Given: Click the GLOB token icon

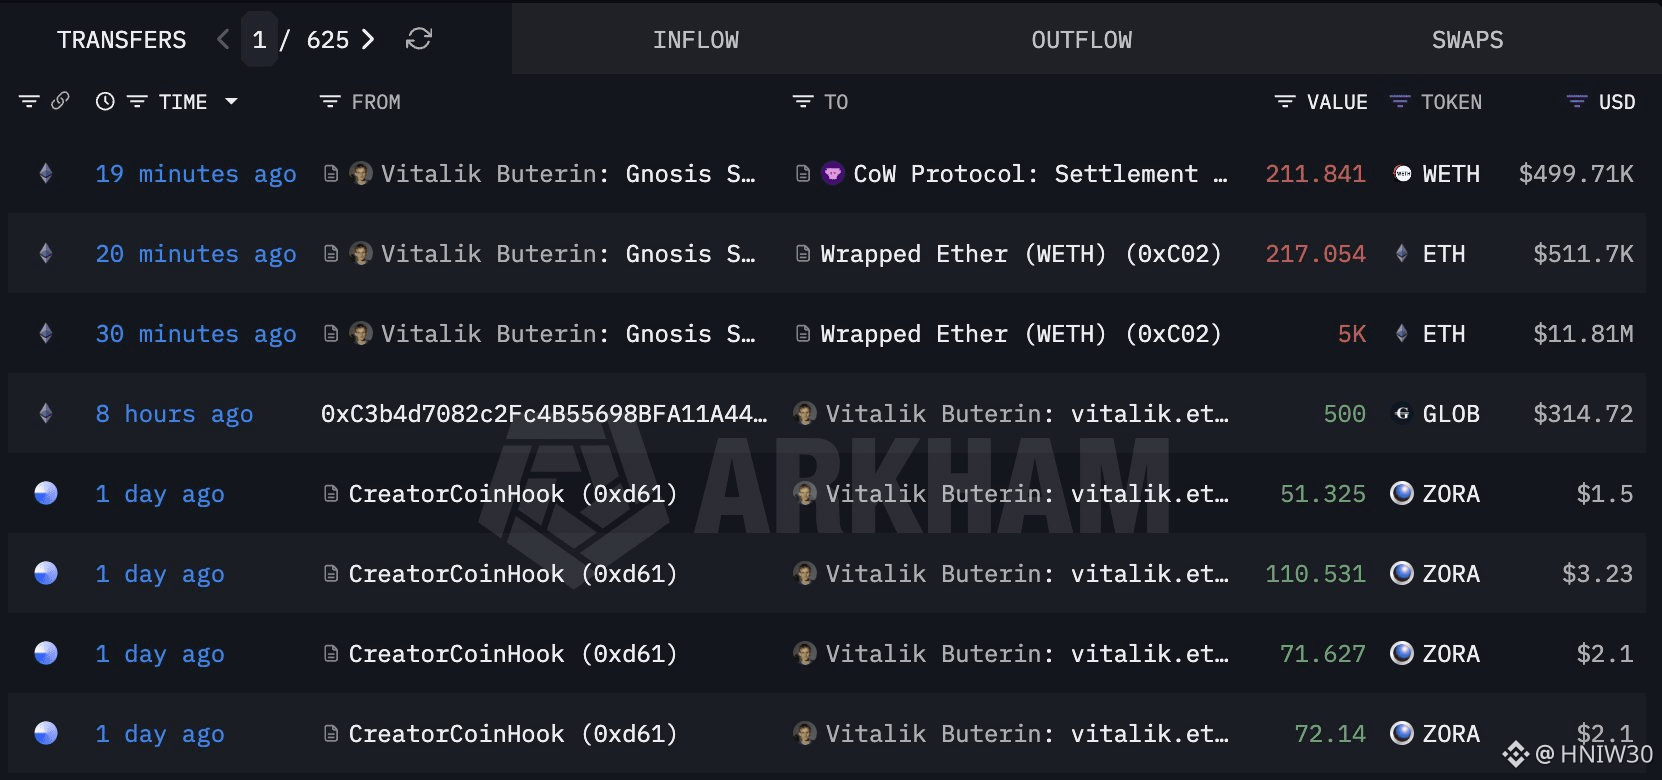Looking at the screenshot, I should (1403, 413).
